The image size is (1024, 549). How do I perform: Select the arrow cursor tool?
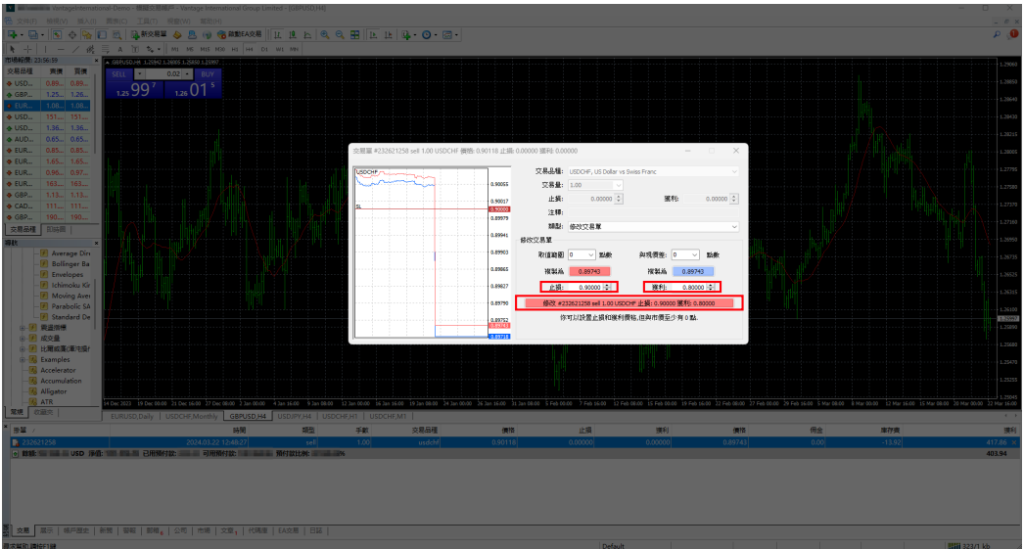pos(12,48)
